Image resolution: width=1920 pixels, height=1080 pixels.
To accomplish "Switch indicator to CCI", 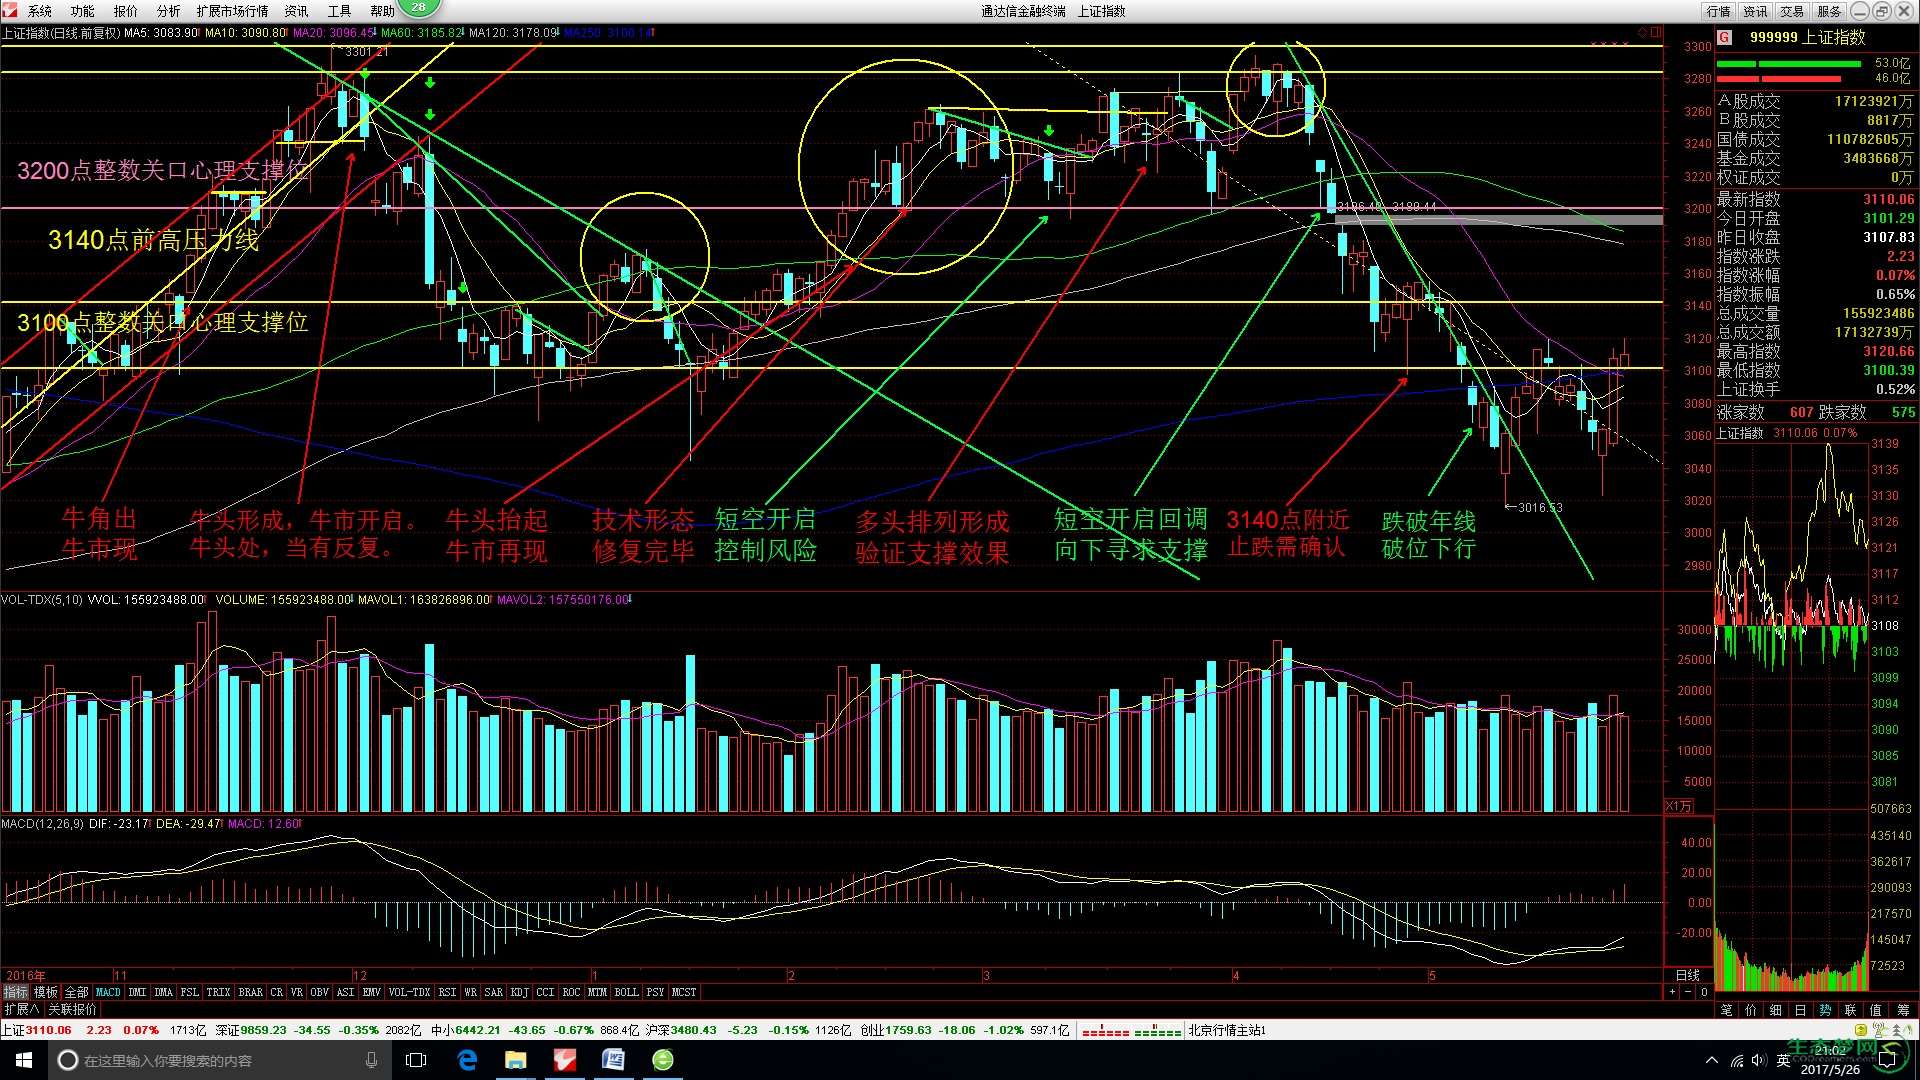I will pos(546,992).
